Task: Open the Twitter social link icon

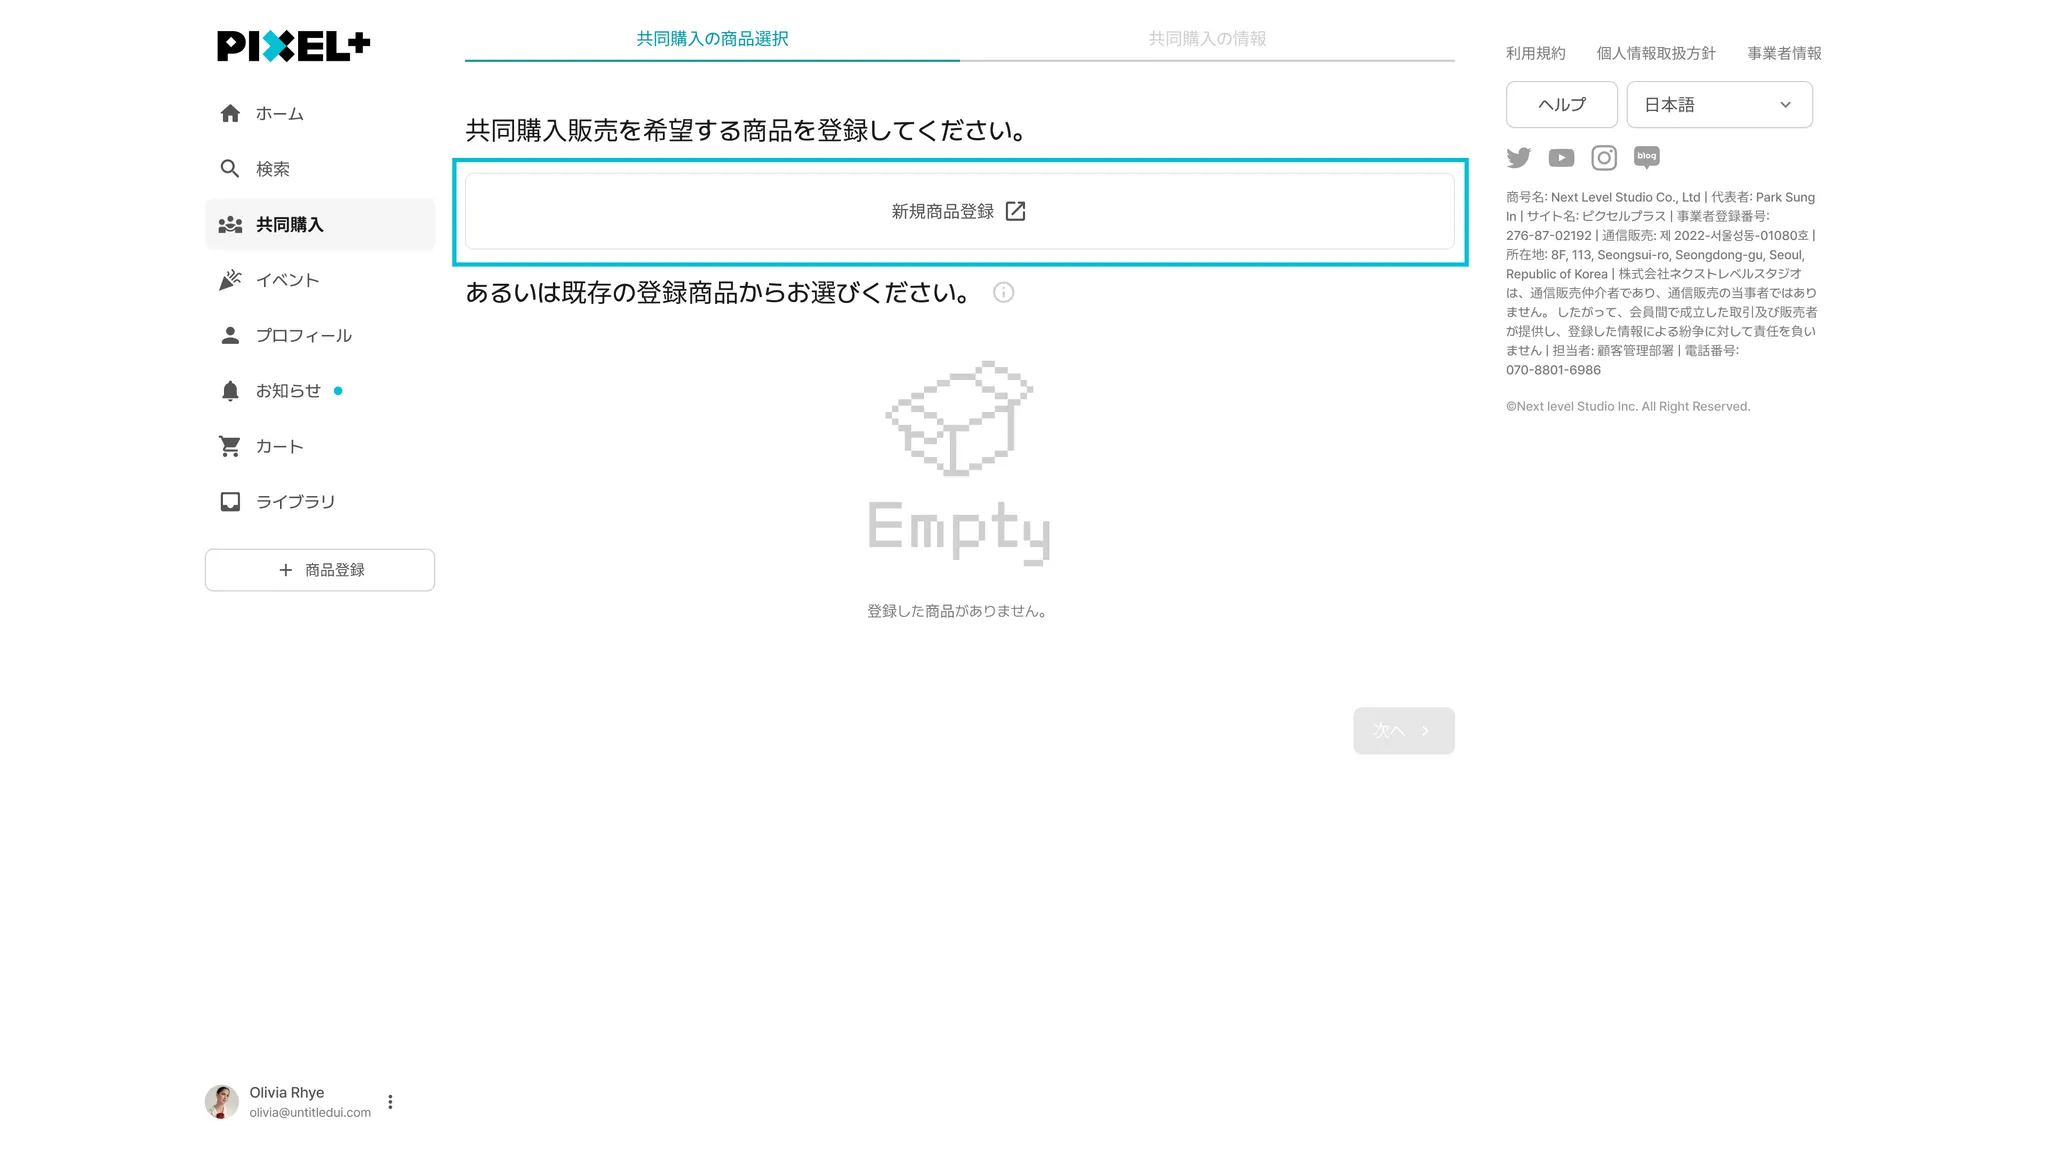Action: pyautogui.click(x=1518, y=158)
